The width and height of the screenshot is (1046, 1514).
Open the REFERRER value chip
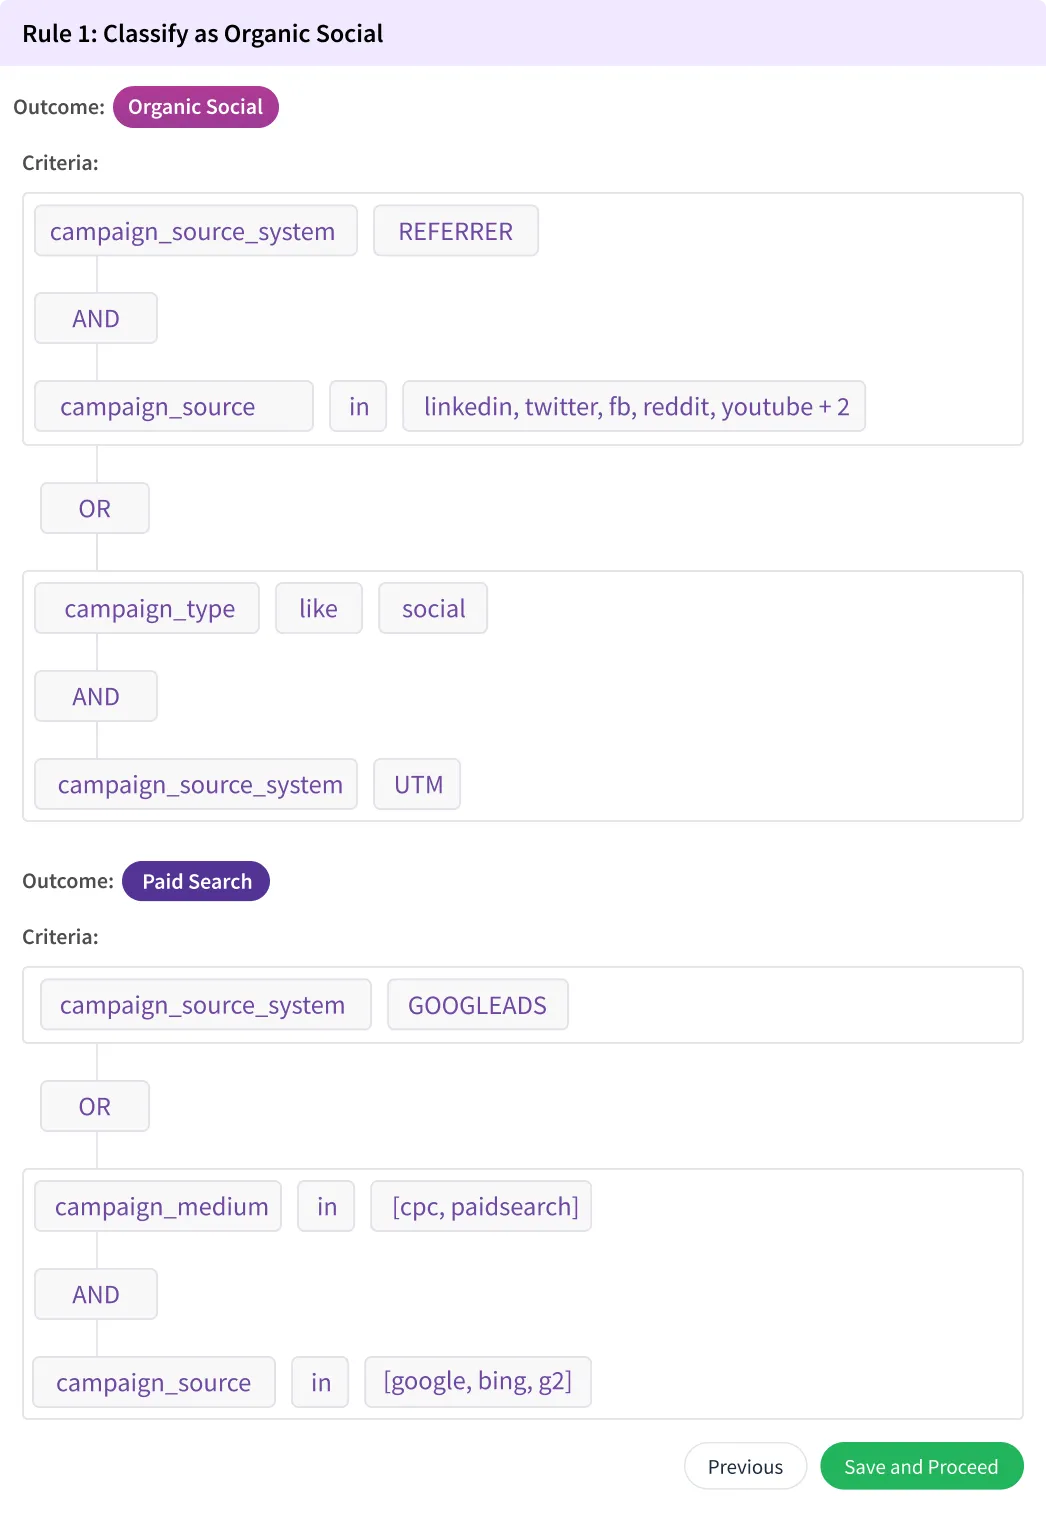point(456,231)
